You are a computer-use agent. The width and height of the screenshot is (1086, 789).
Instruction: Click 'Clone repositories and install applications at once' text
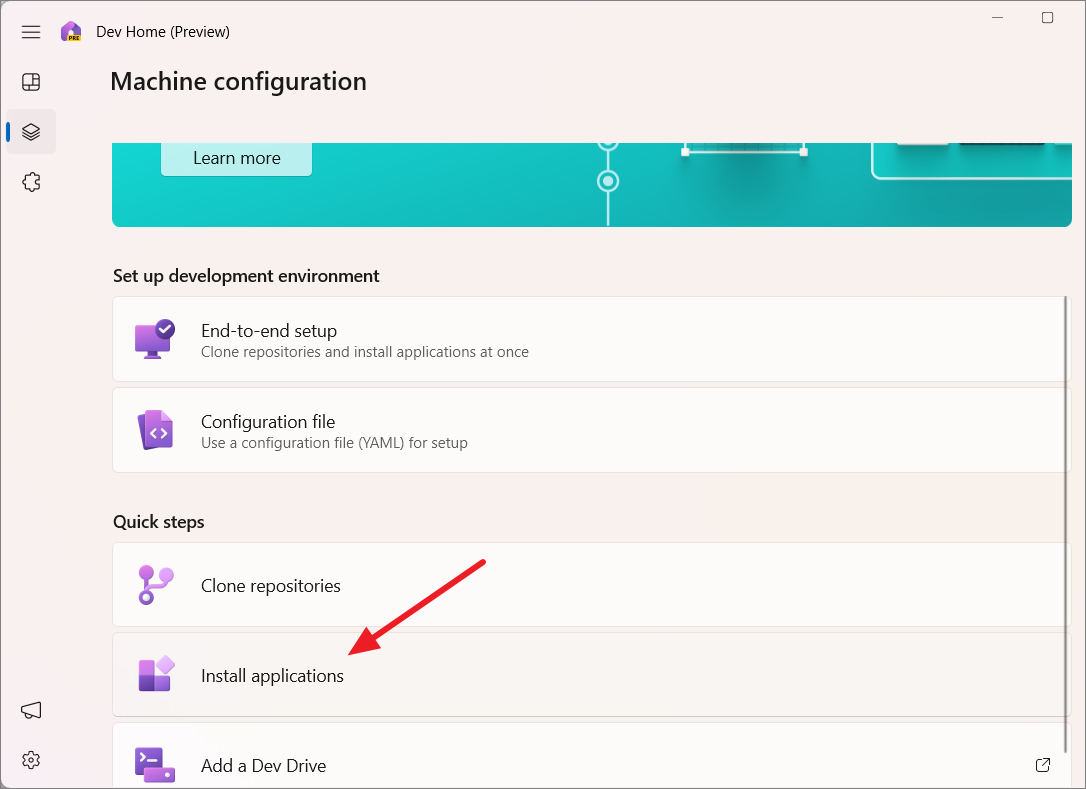[365, 352]
